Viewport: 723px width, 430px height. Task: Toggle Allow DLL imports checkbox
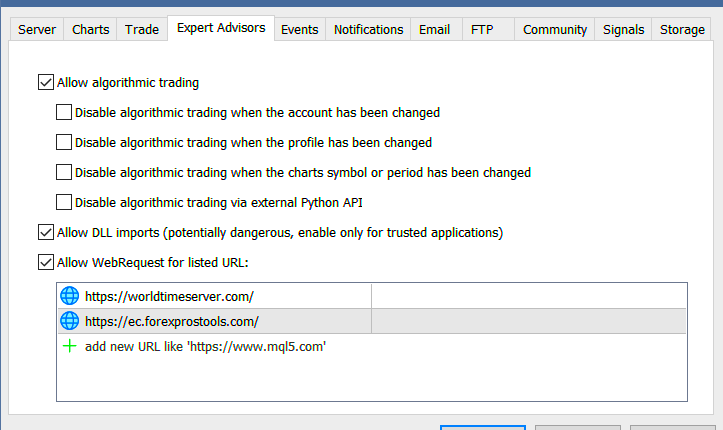(45, 233)
